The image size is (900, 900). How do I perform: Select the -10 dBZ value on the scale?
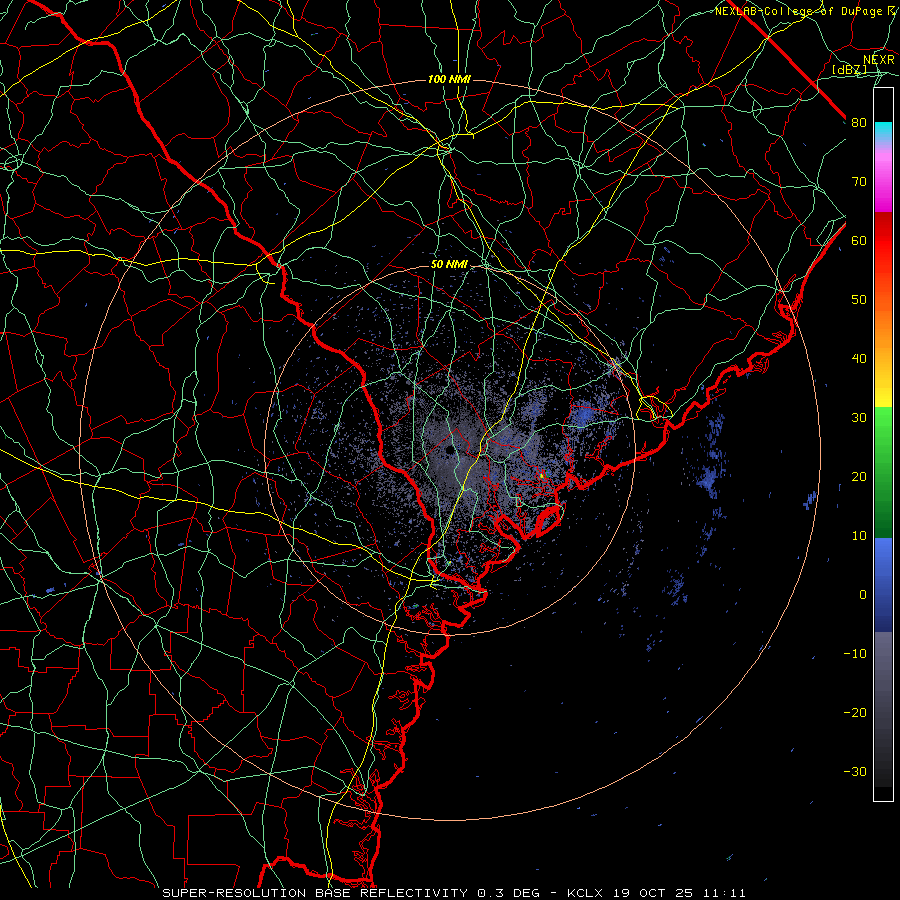tap(855, 654)
